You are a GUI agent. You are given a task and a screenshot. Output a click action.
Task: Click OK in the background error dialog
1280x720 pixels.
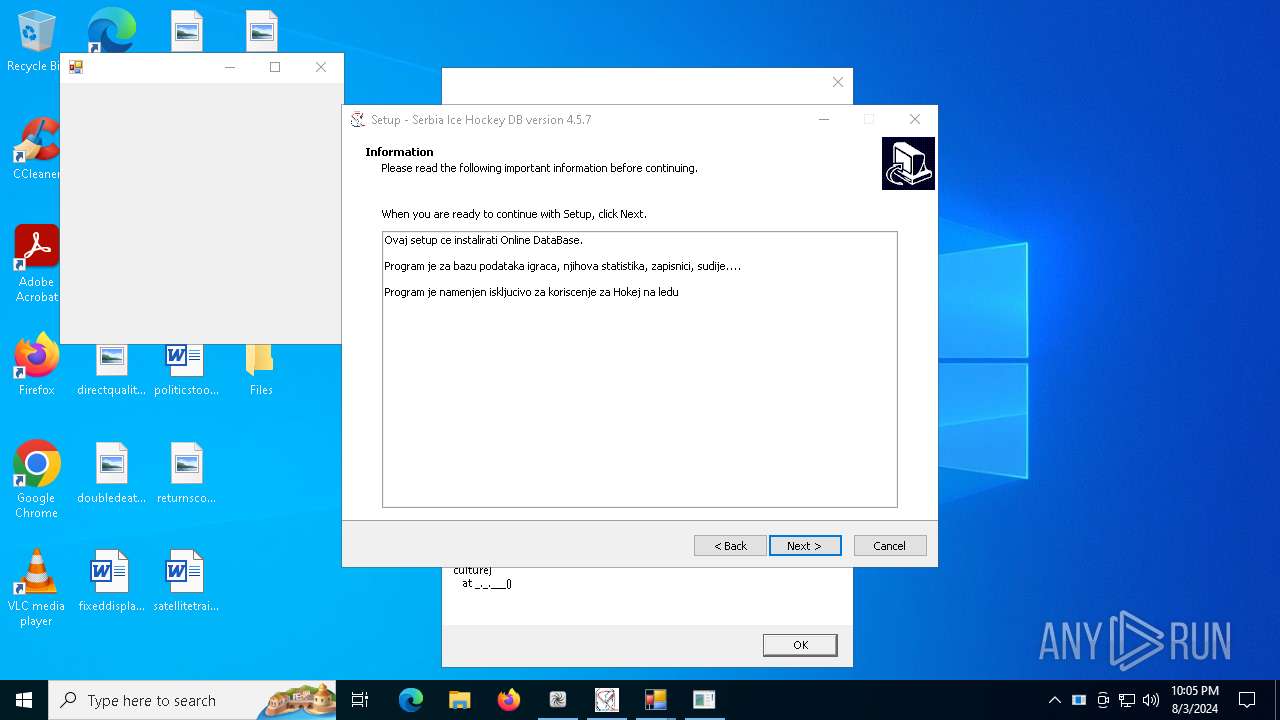pyautogui.click(x=800, y=645)
